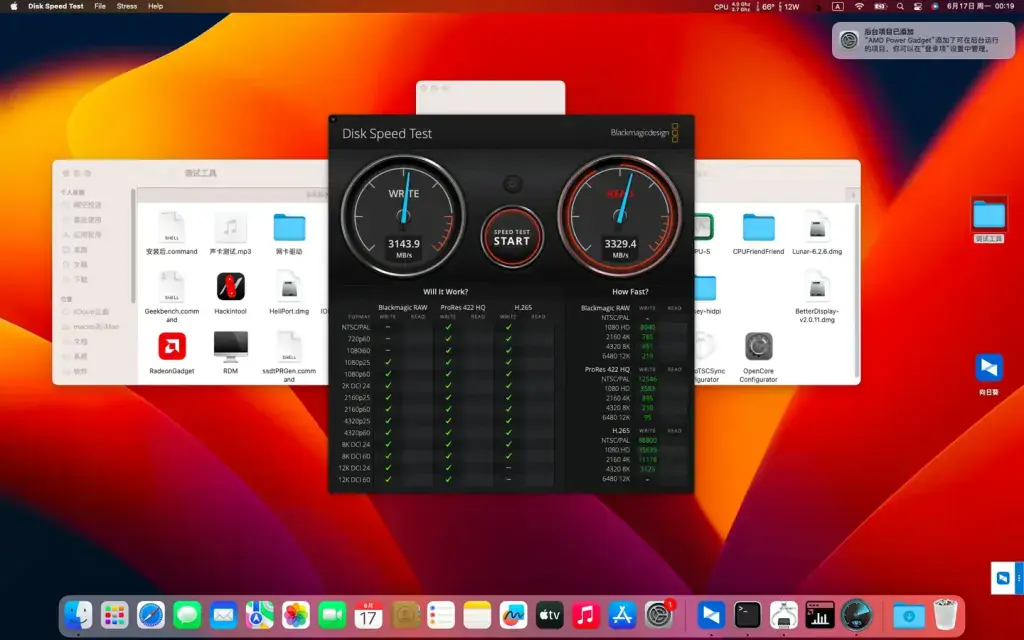Screen dimensions: 1024x640
Task: Click the Blackmagicdesign logo
Action: tap(644, 133)
